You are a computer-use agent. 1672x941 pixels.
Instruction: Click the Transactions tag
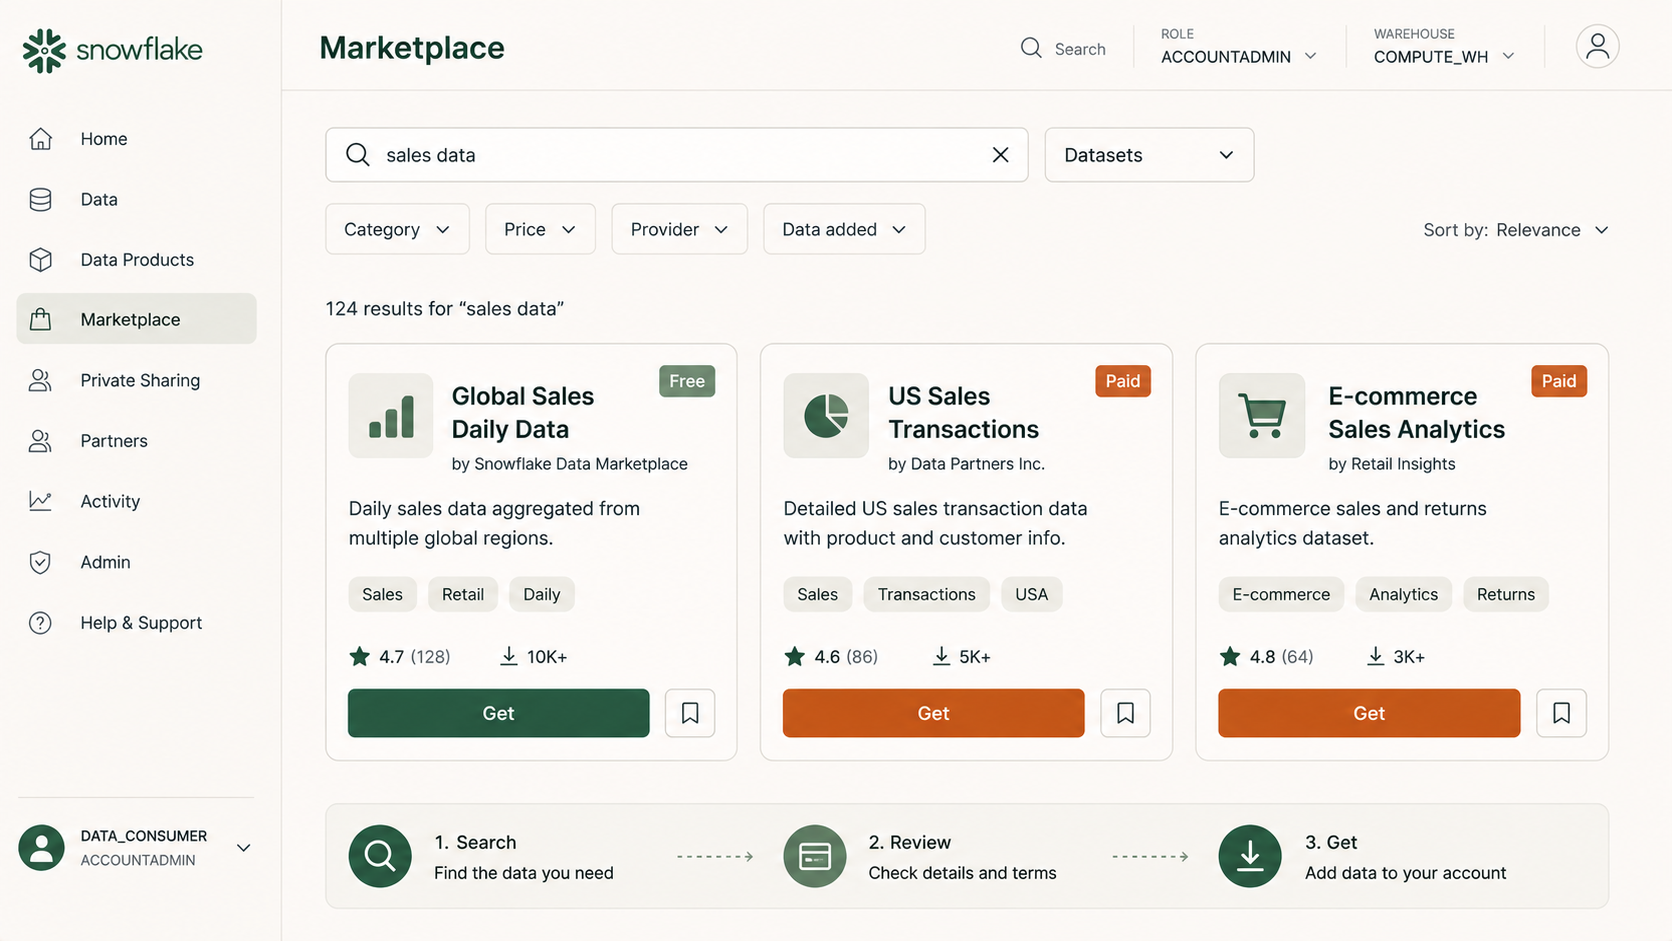[x=926, y=594]
